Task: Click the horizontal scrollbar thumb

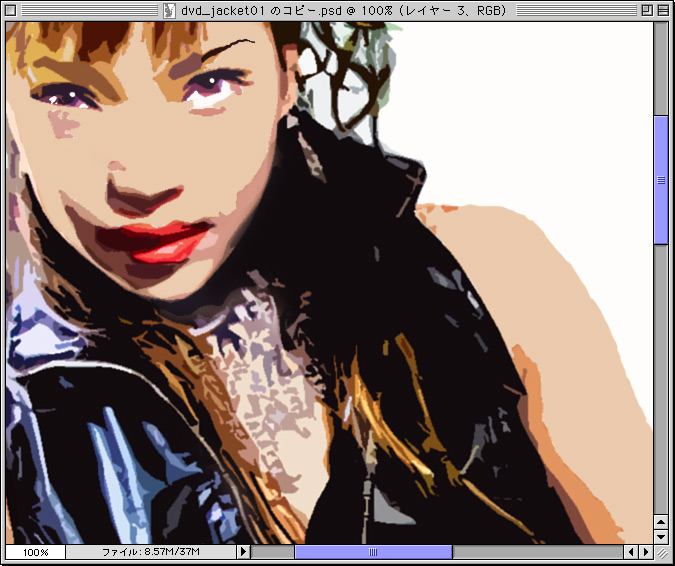Action: pyautogui.click(x=373, y=552)
